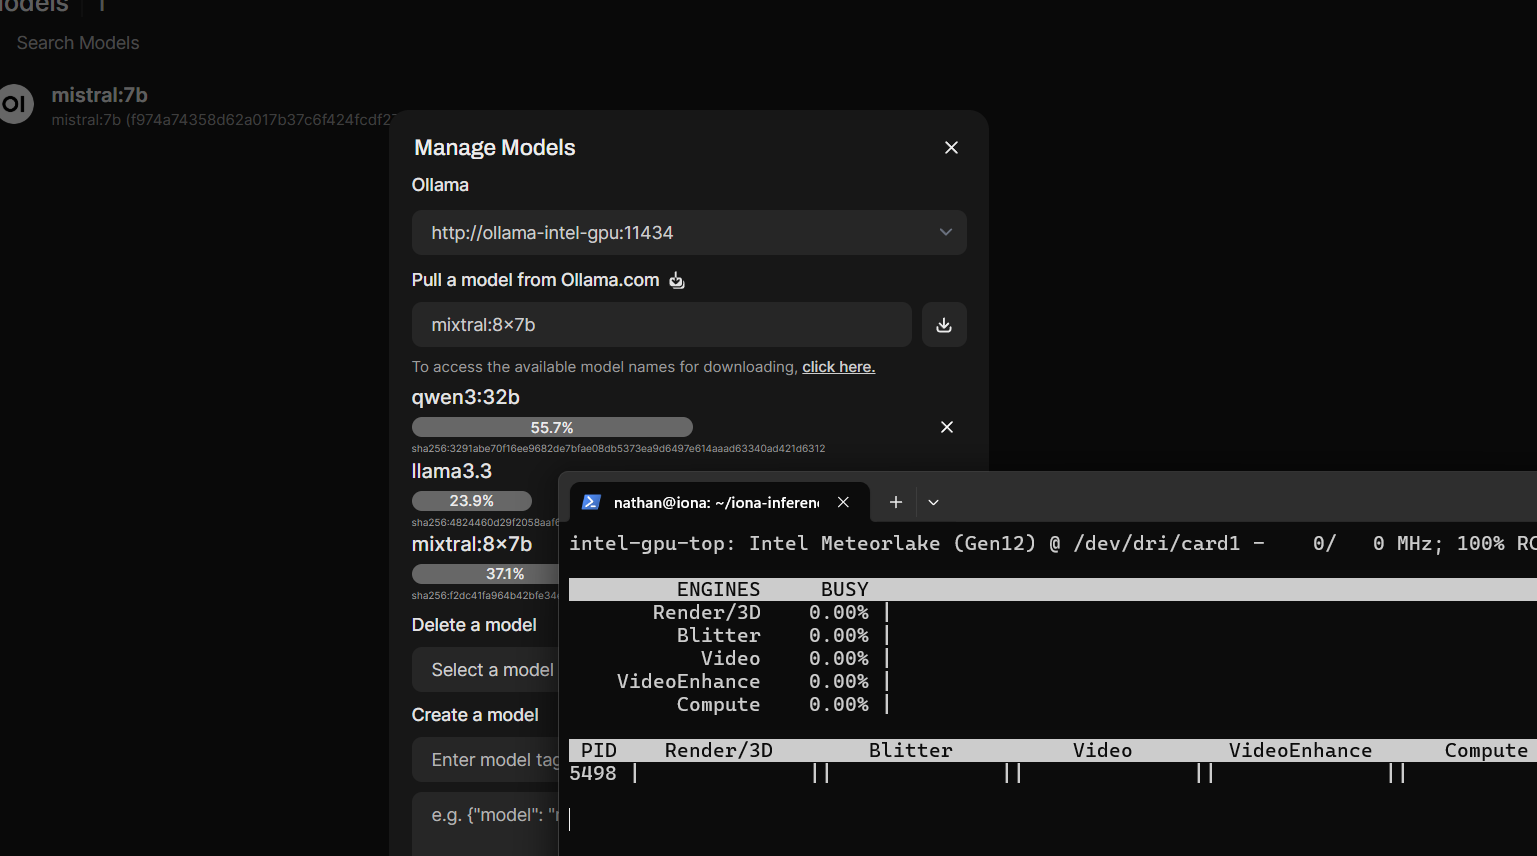Follow the 'click here.' model names link
This screenshot has width=1537, height=856.
click(x=838, y=367)
